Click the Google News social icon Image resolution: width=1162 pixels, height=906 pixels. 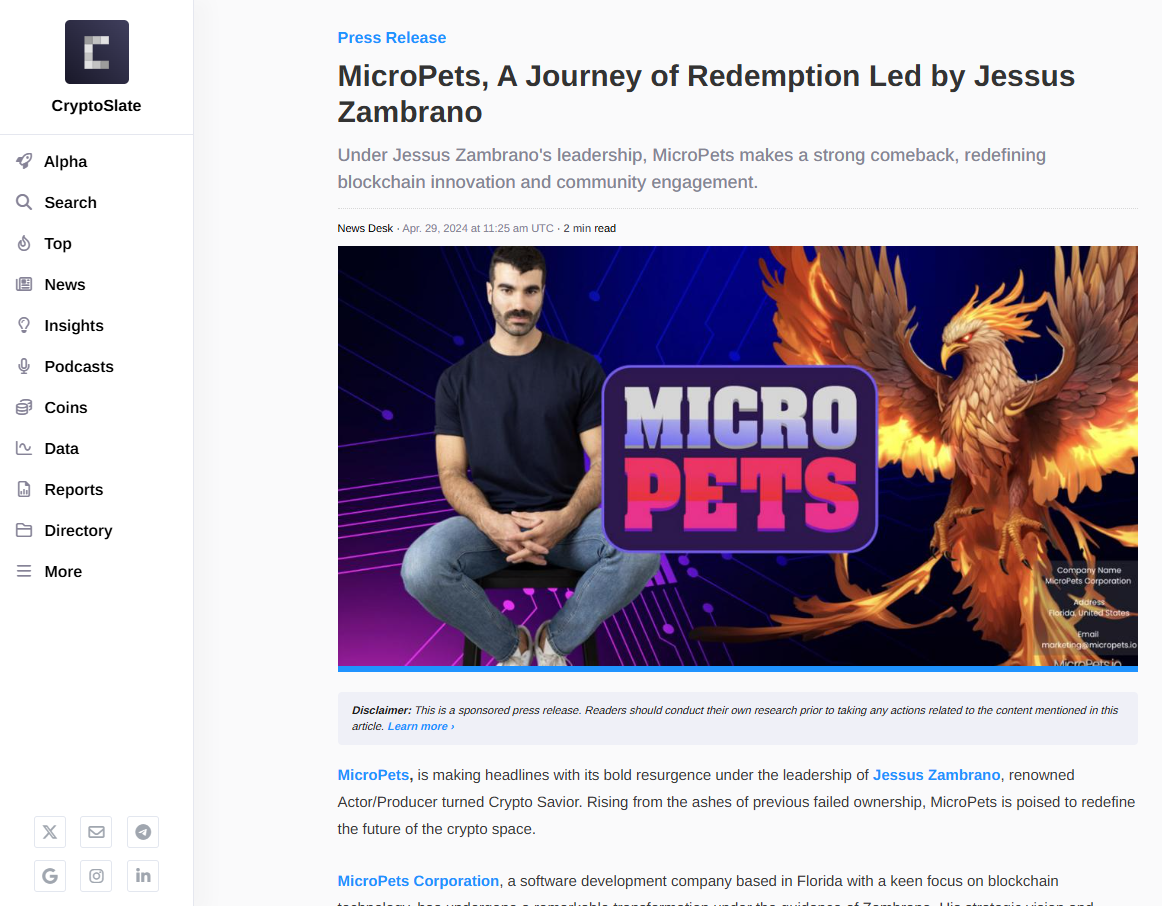click(50, 876)
